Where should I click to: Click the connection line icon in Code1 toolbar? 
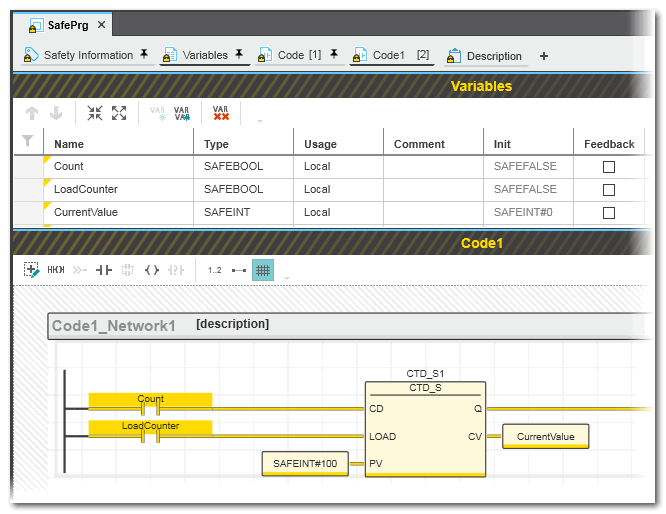(x=239, y=270)
